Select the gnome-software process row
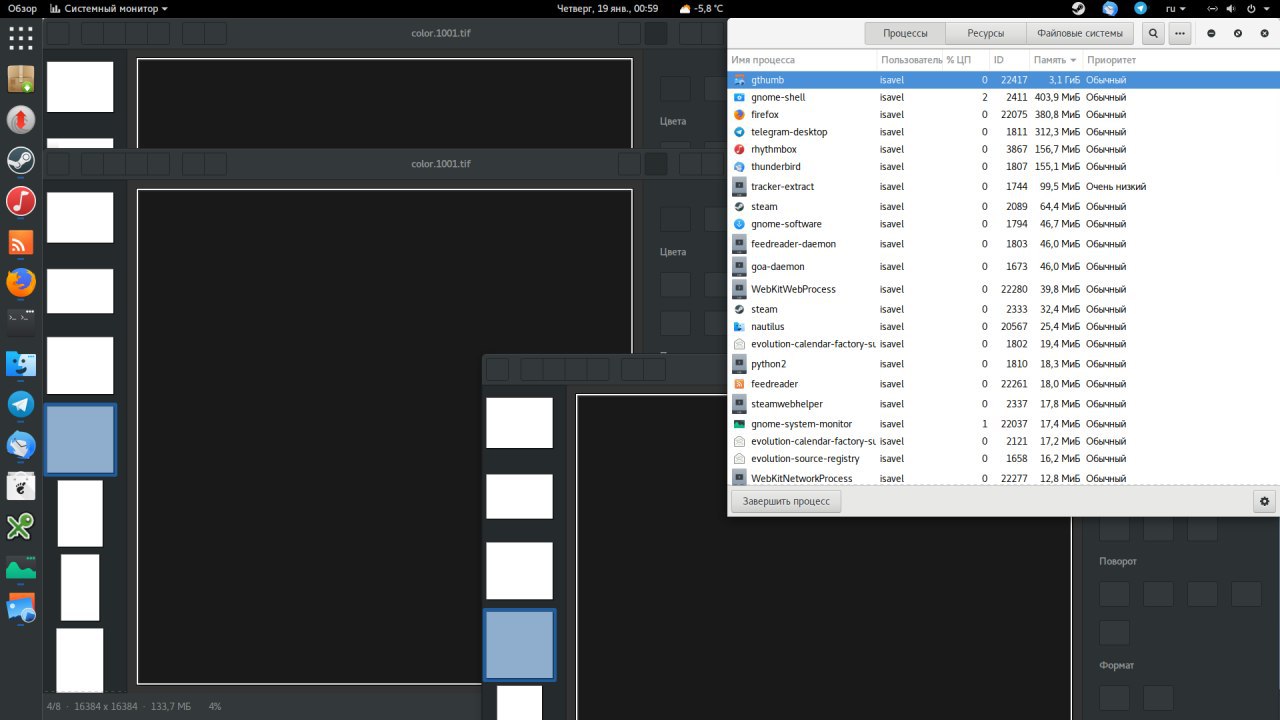Viewport: 1280px width, 720px height. (1003, 224)
